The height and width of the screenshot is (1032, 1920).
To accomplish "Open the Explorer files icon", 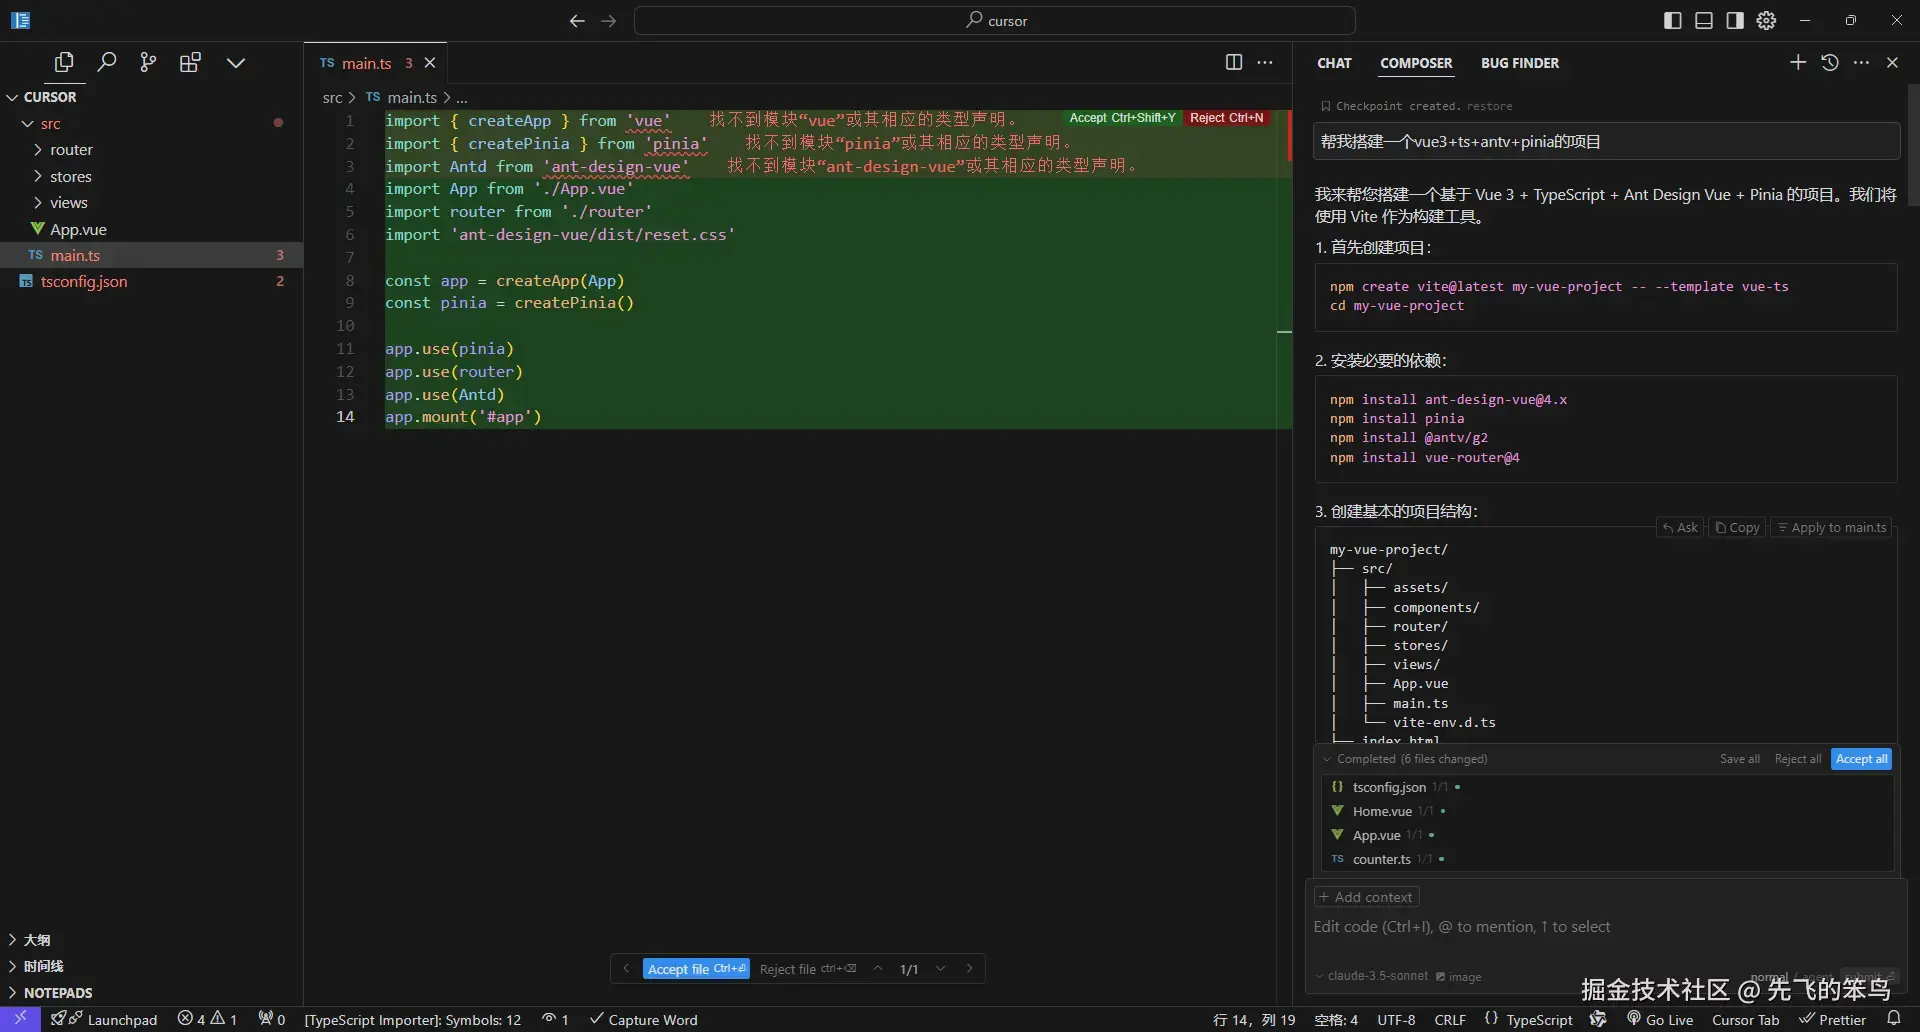I will coord(64,62).
